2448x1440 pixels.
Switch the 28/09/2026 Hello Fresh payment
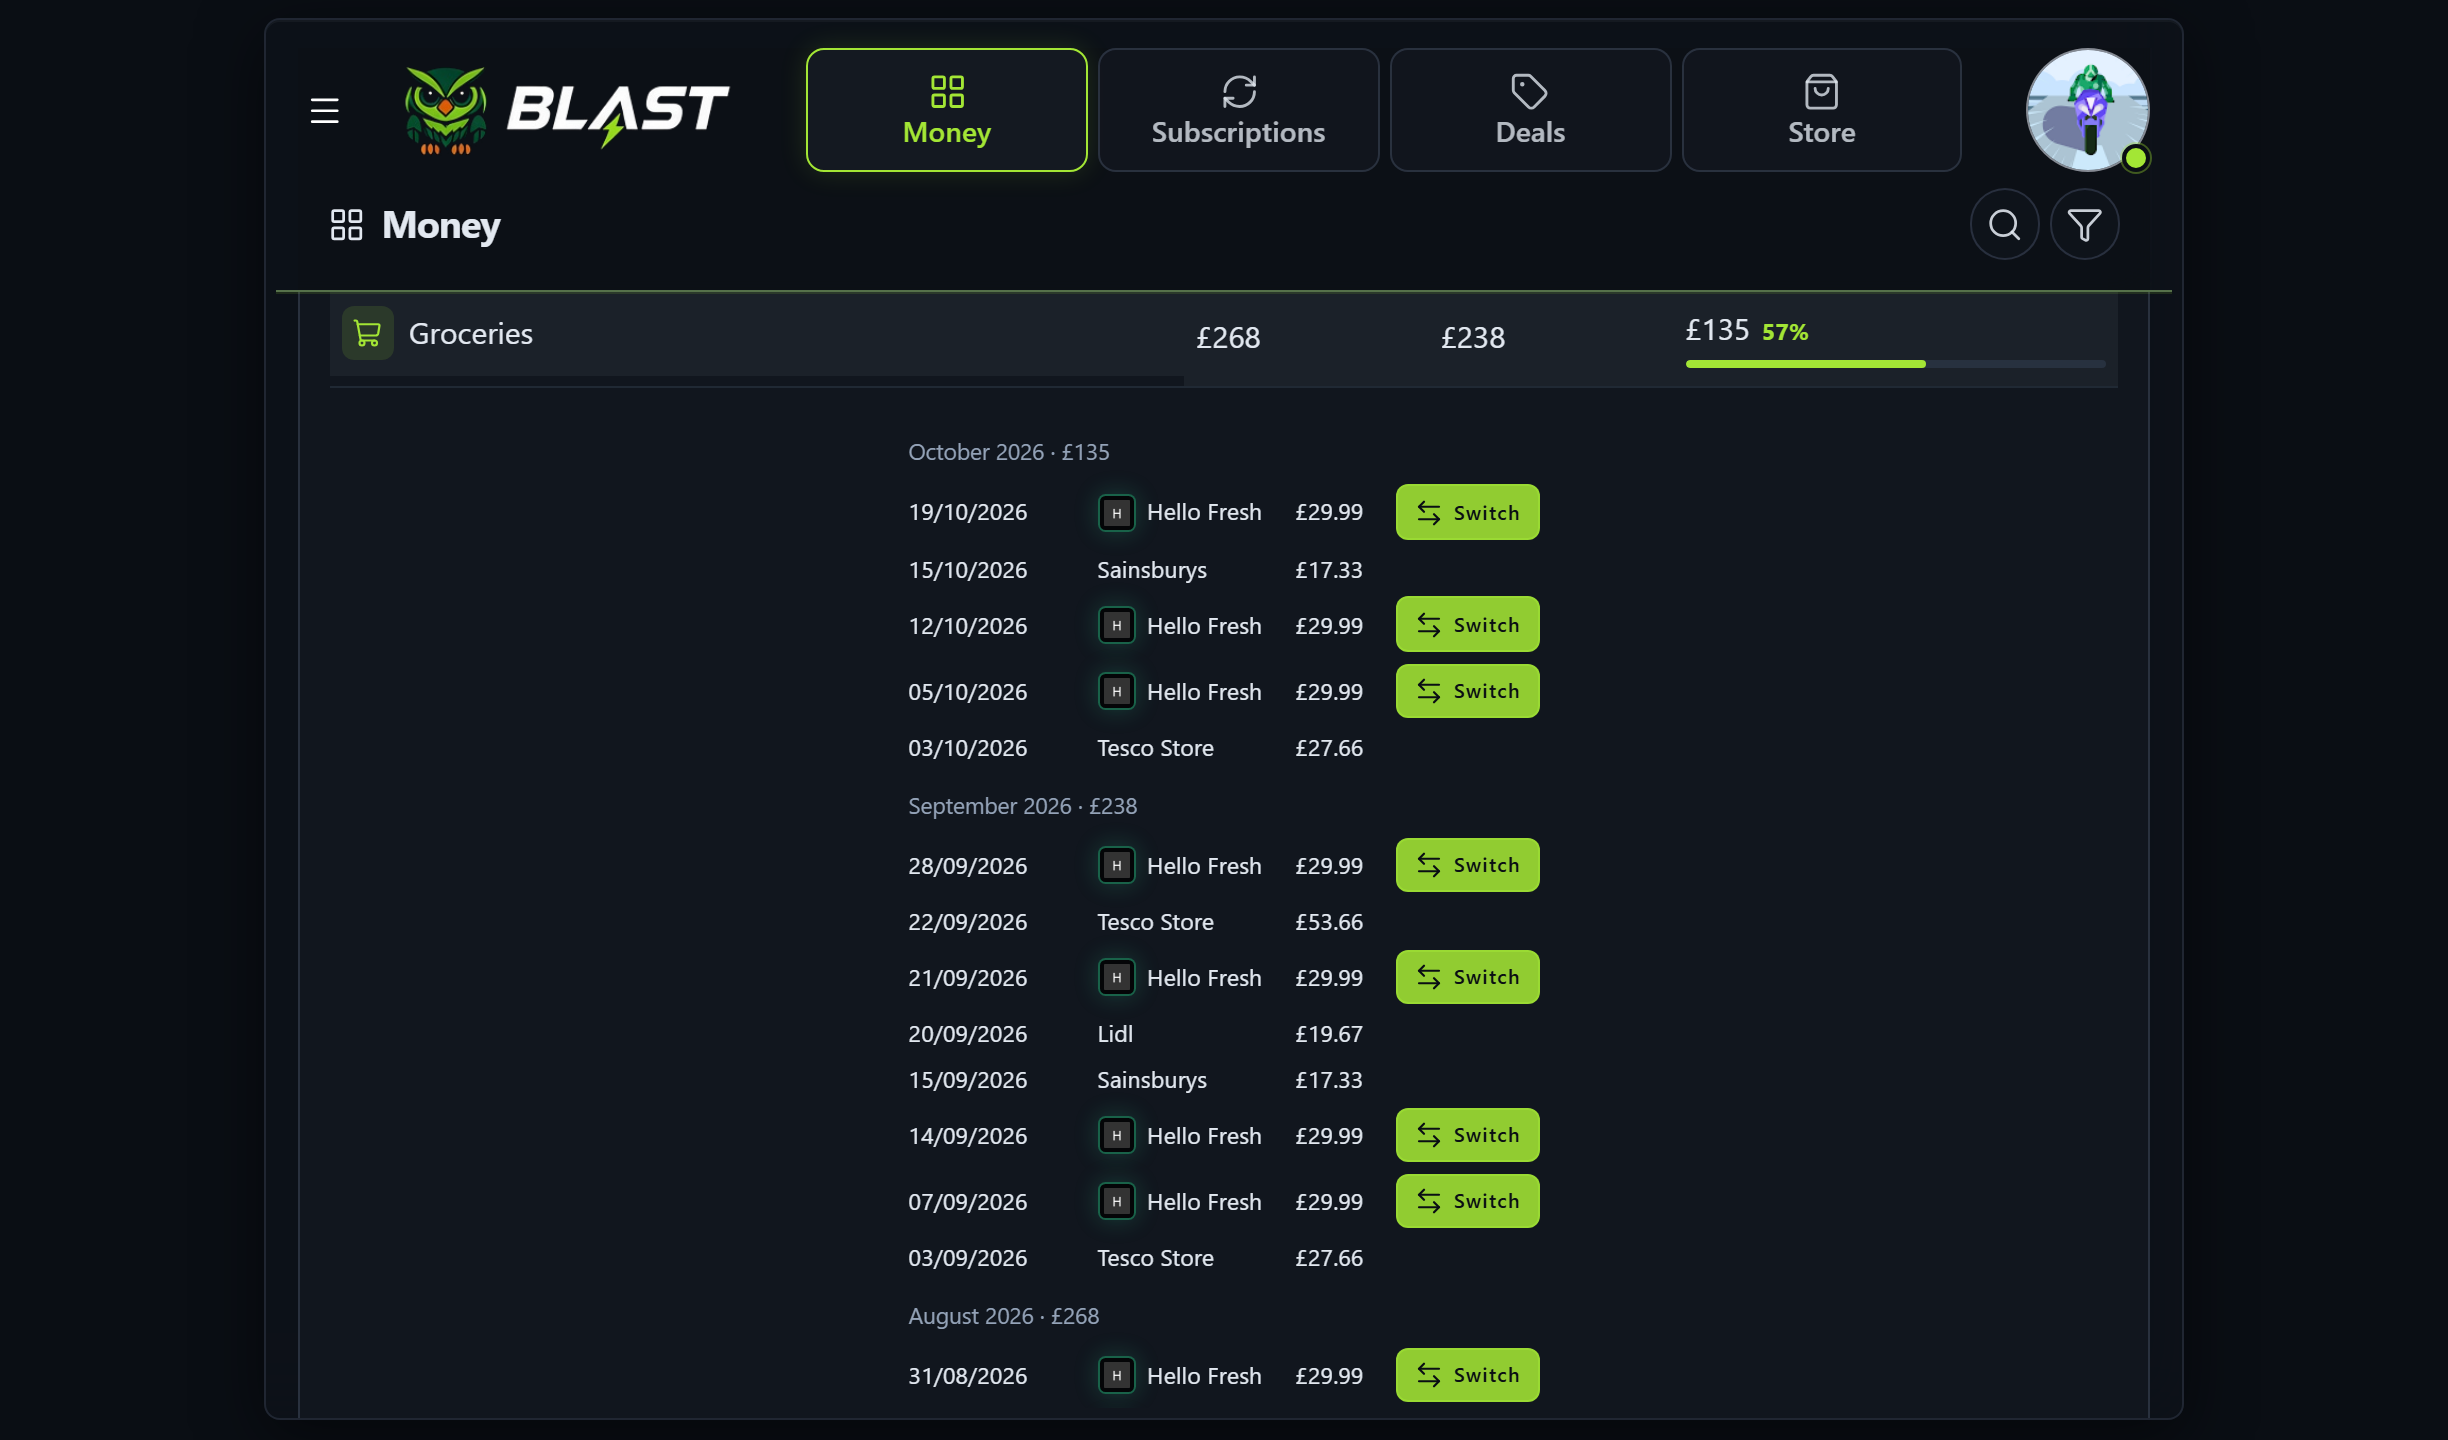click(1467, 865)
